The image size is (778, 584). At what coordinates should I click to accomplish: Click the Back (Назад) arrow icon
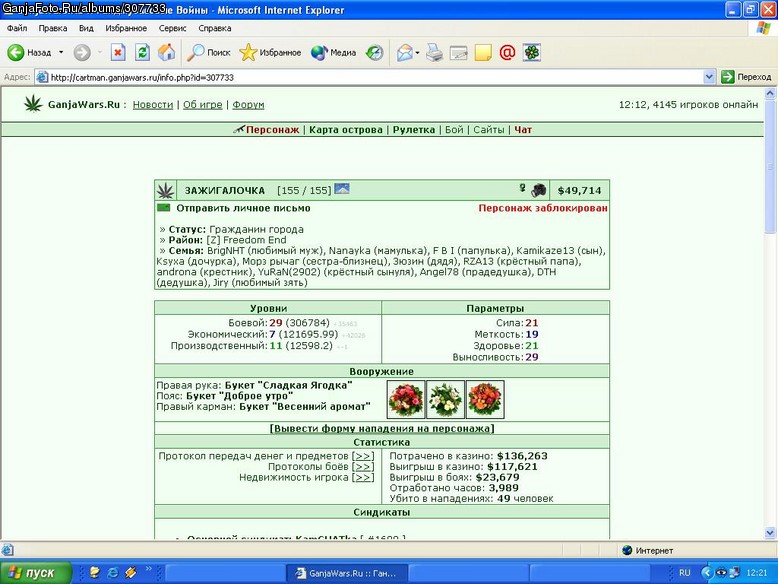pyautogui.click(x=15, y=52)
